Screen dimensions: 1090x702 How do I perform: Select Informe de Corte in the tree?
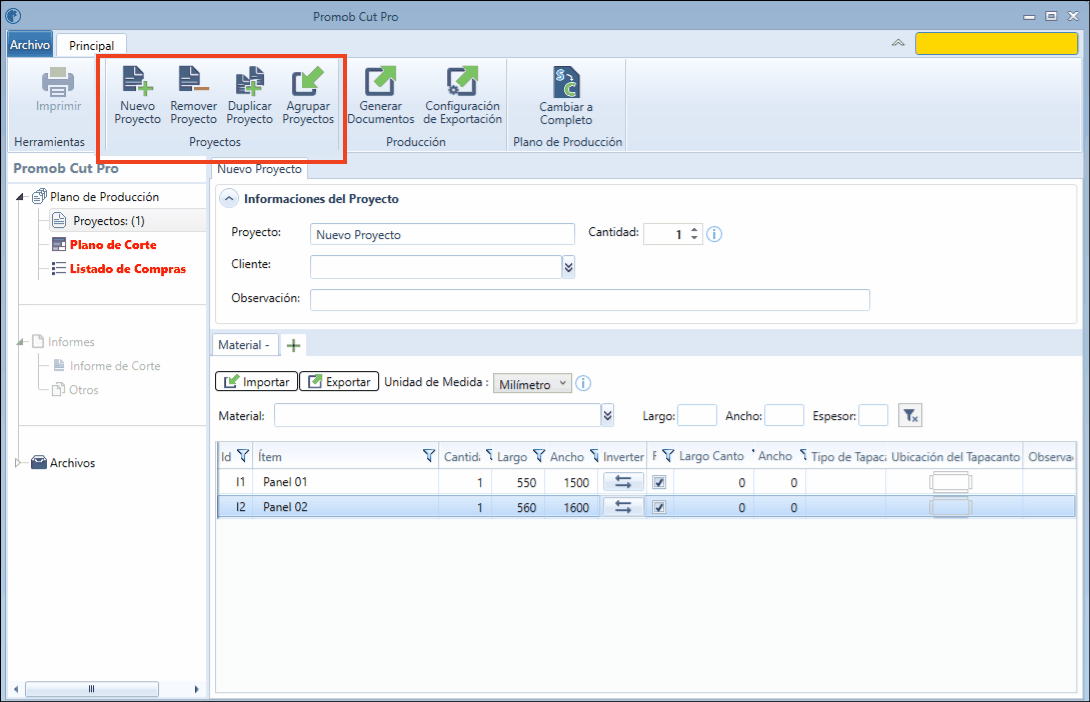(x=115, y=366)
